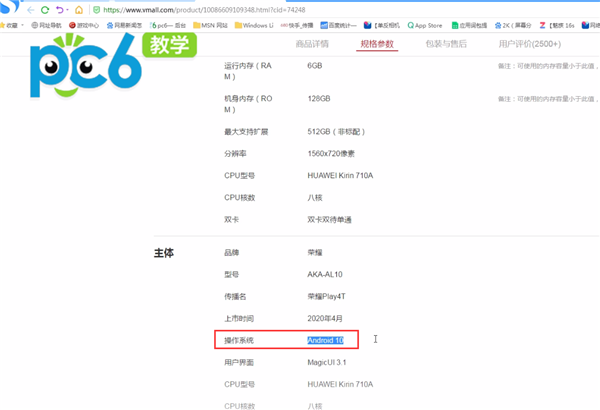Go to the browser home page icon
This screenshot has width=600, height=410.
coord(79,10)
